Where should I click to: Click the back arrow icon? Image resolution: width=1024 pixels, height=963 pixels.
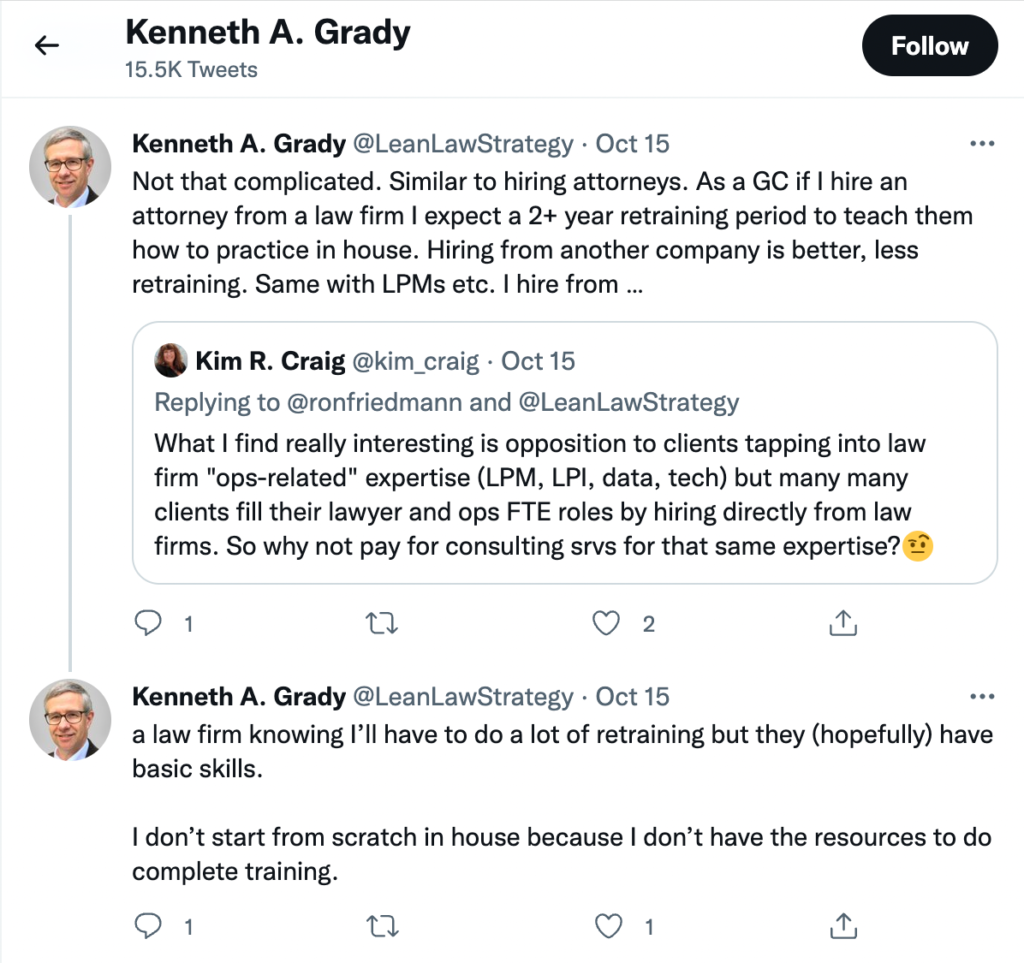pyautogui.click(x=47, y=46)
